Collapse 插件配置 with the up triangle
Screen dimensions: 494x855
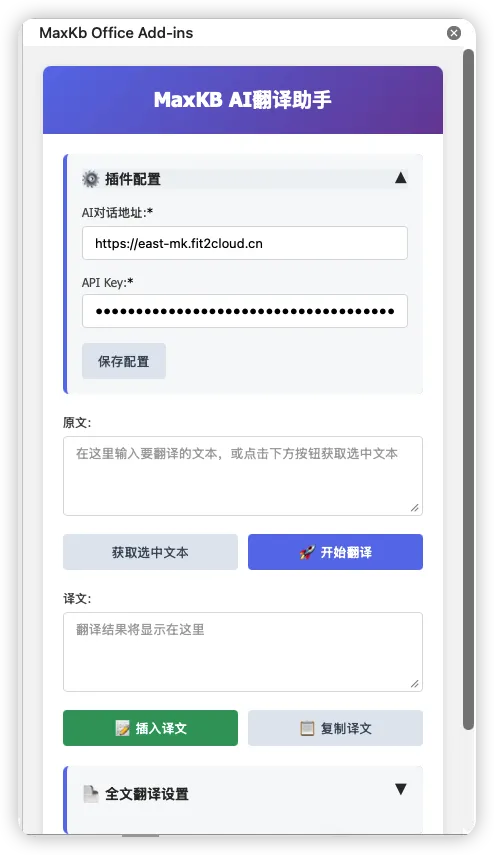401,178
